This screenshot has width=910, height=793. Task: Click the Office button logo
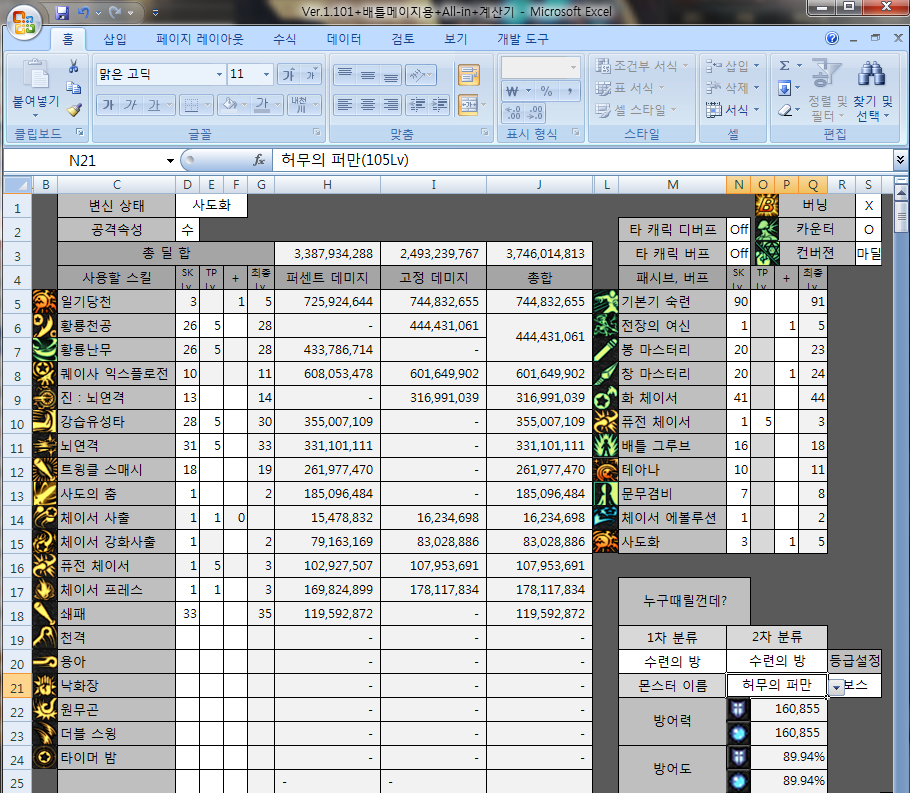point(24,20)
